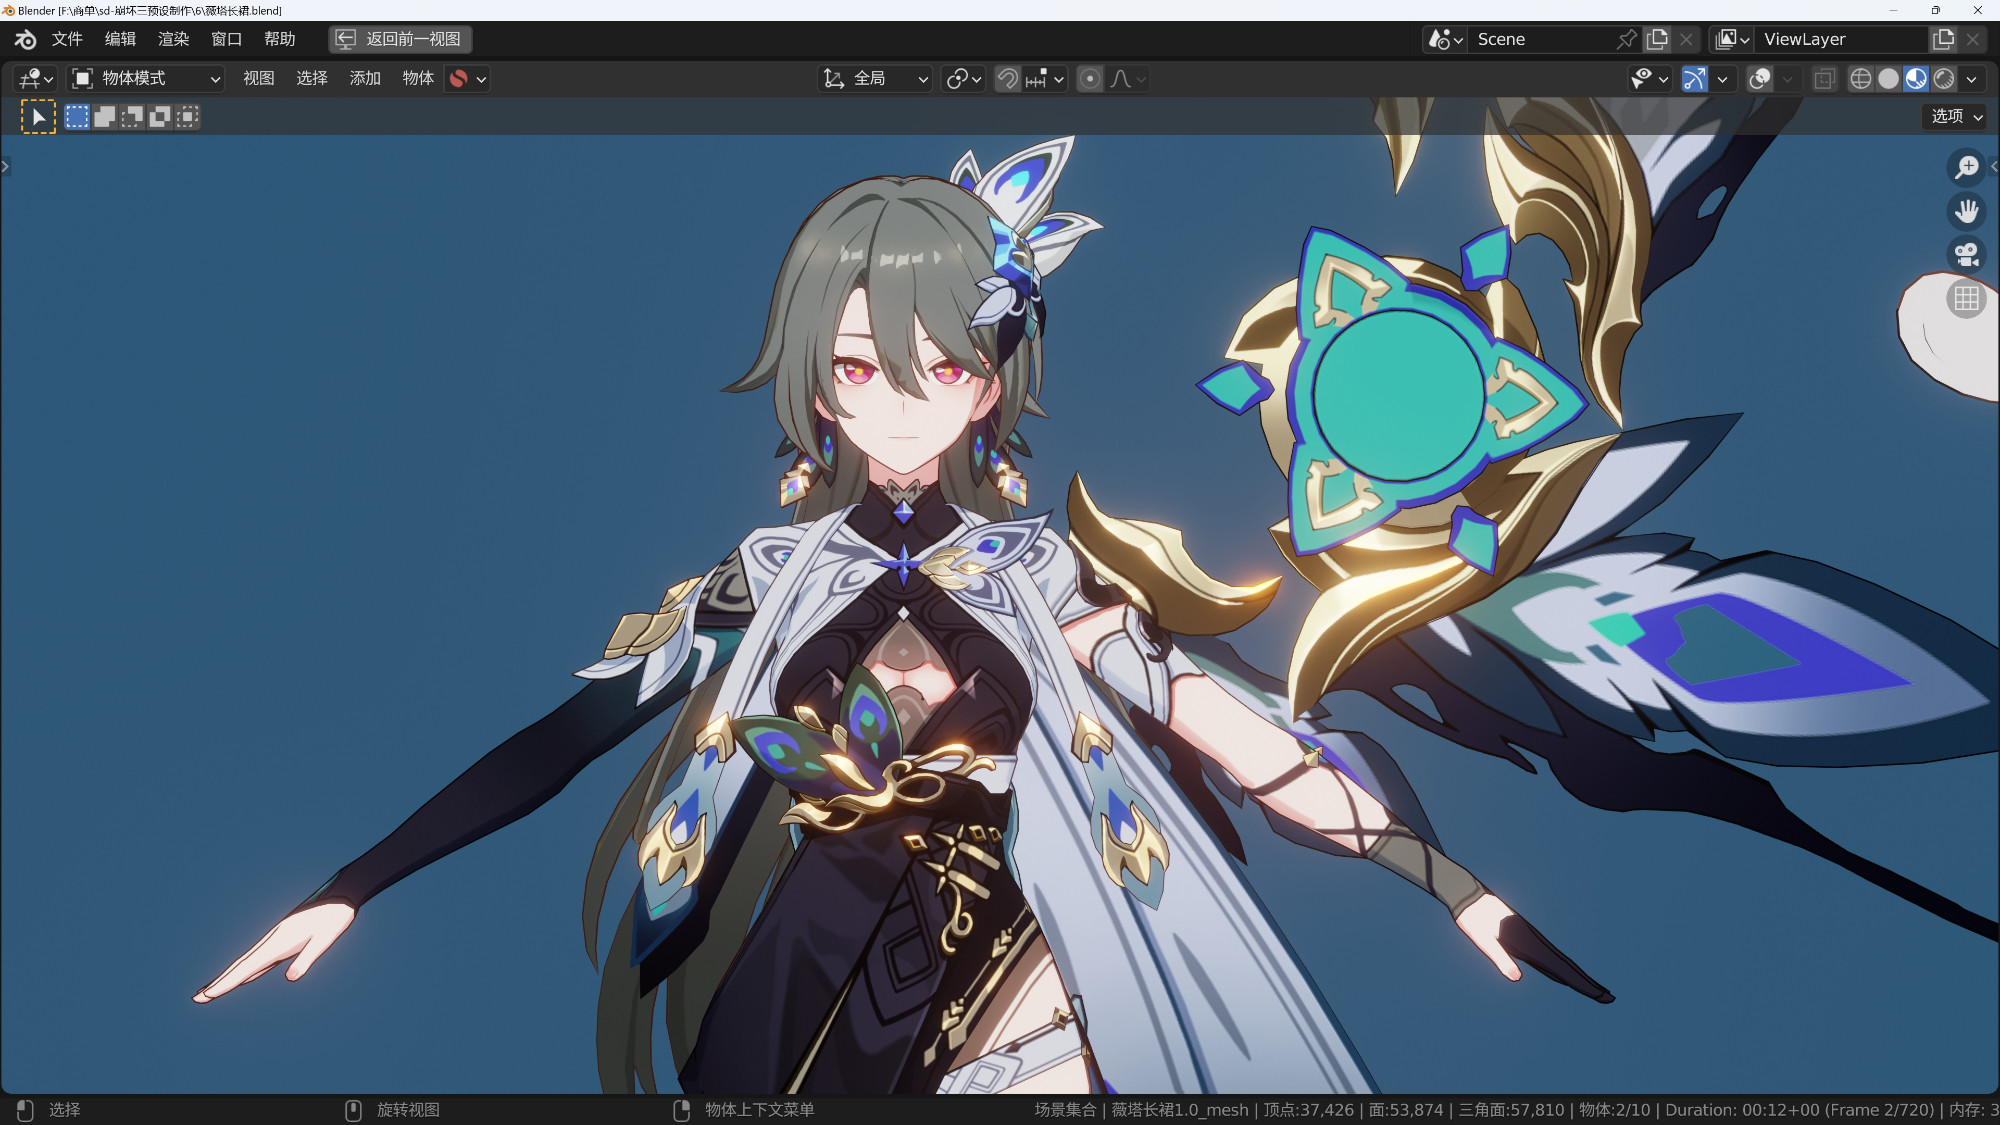Screen dimensions: 2000x1125
Task: Toggle snapping magnet icon
Action: click(x=1008, y=79)
